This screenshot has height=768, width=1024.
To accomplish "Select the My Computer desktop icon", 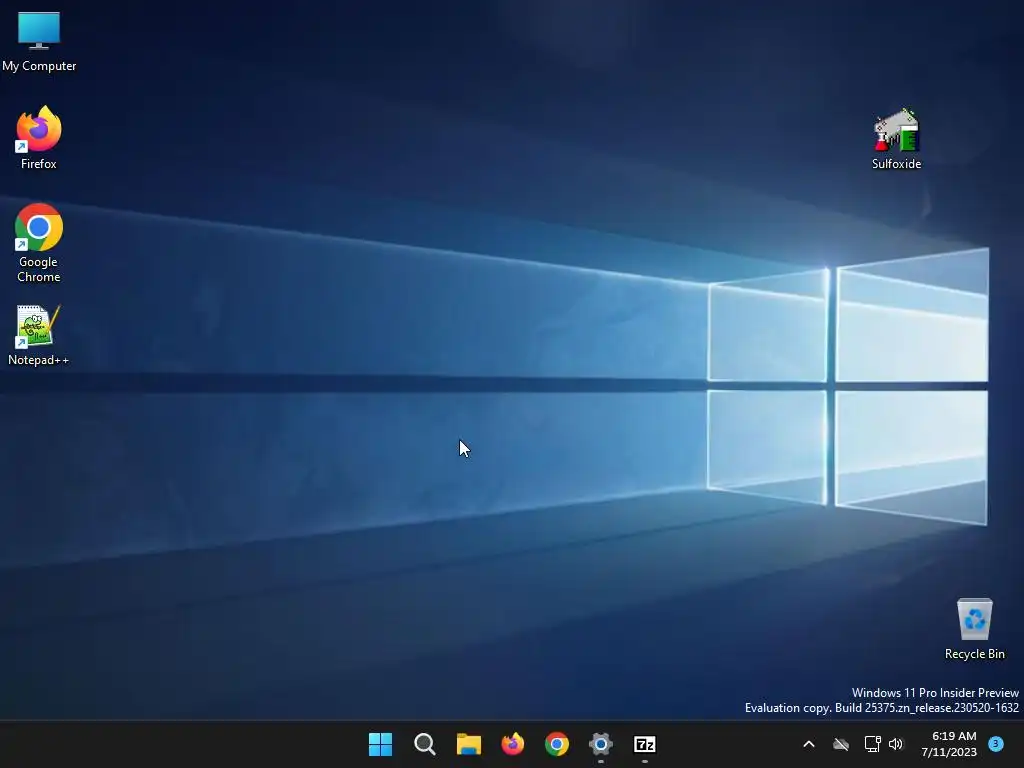I will click(39, 40).
